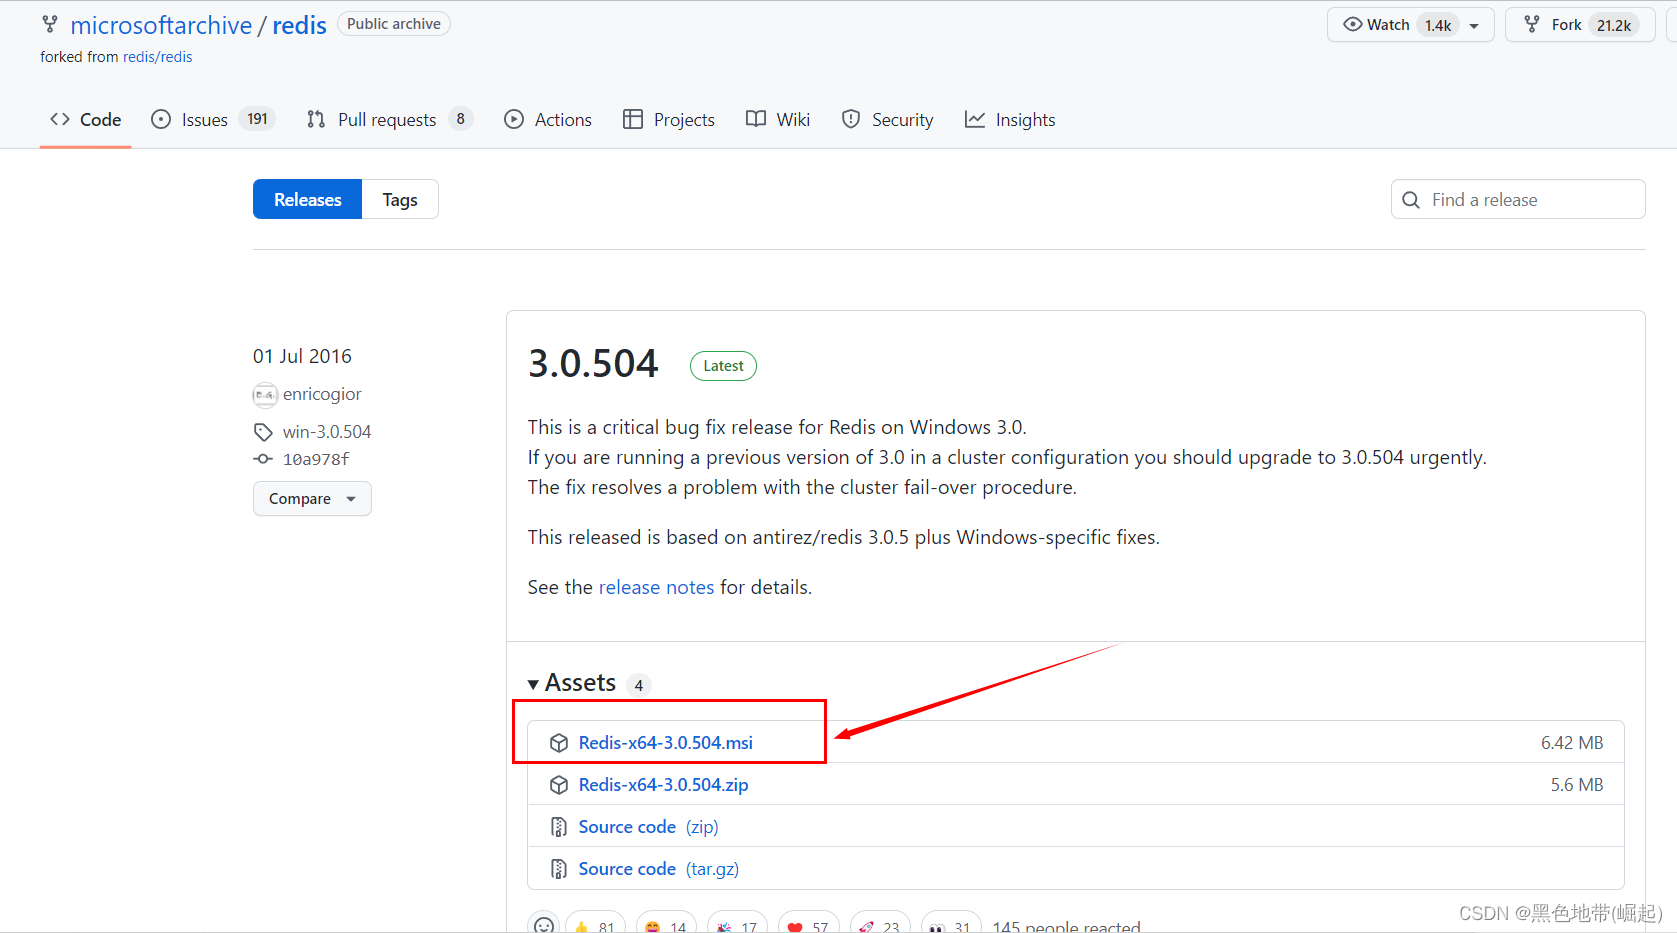Open the Watch dropdown caret
The height and width of the screenshot is (933, 1677).
tap(1475, 24)
